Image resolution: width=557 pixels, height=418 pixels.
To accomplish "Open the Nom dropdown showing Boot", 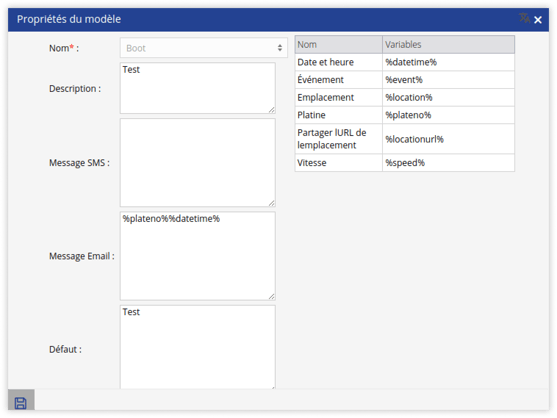I will (204, 48).
